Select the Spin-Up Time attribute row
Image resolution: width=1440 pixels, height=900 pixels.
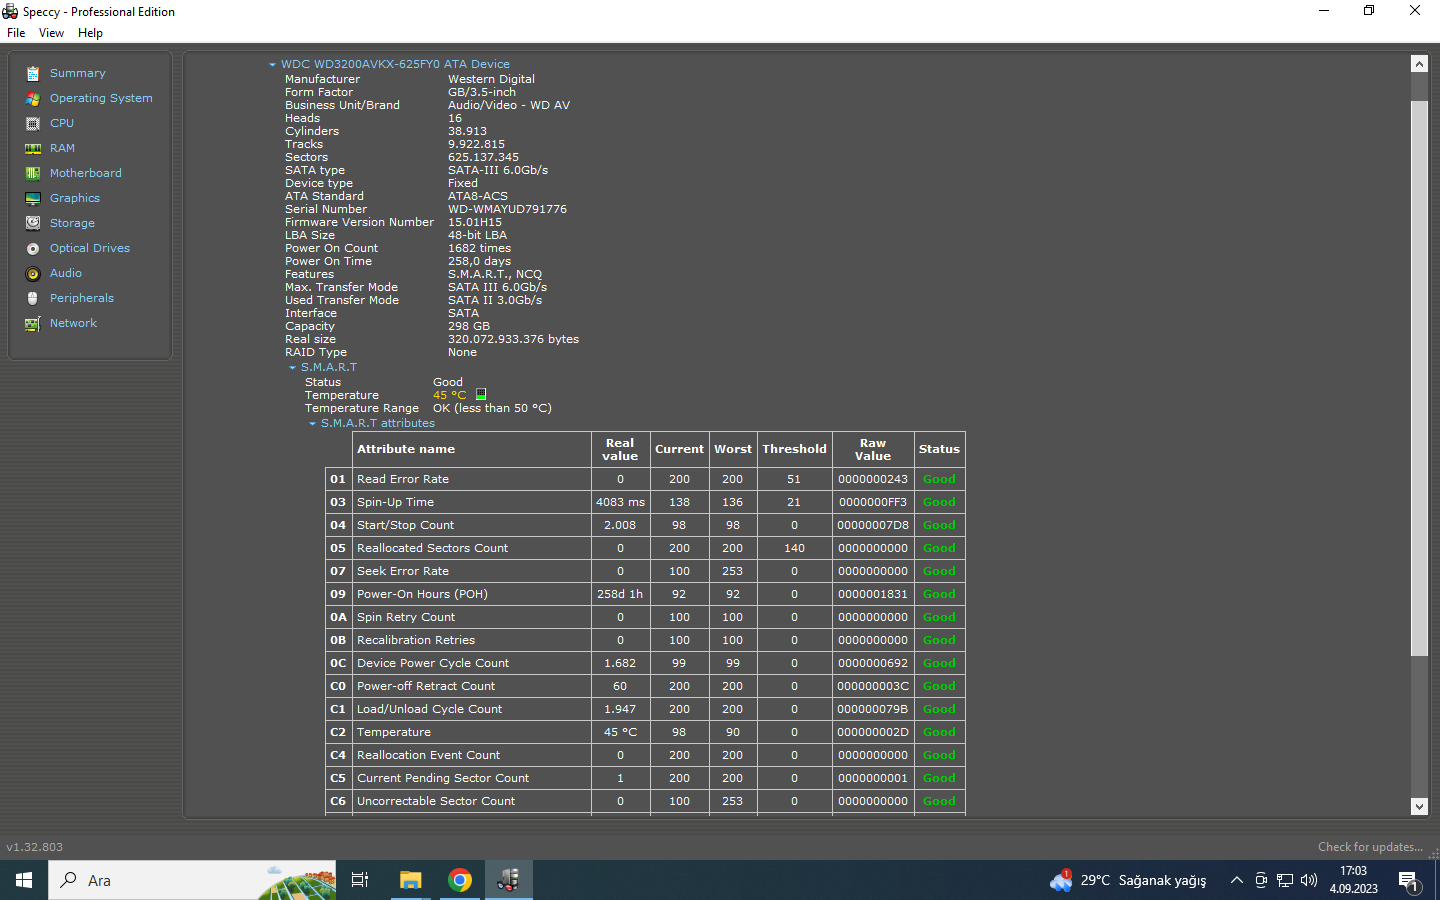click(x=645, y=502)
